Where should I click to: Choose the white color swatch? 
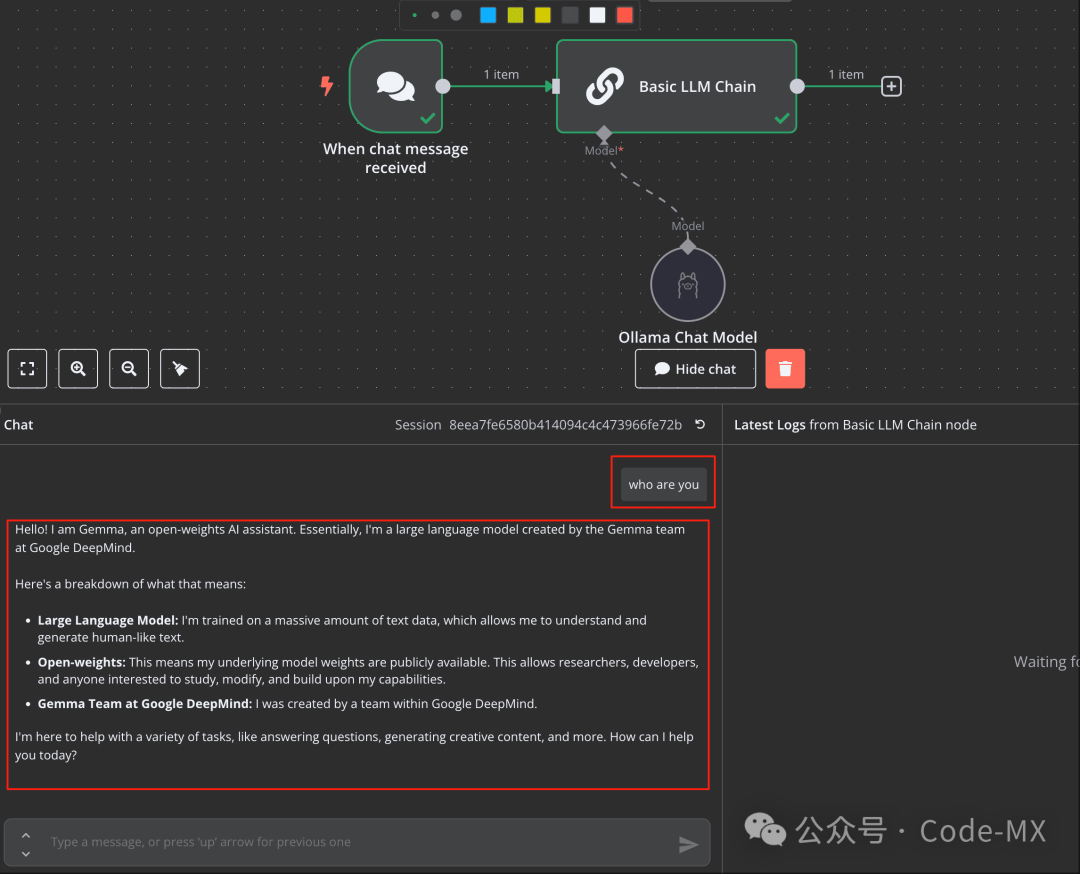(597, 15)
